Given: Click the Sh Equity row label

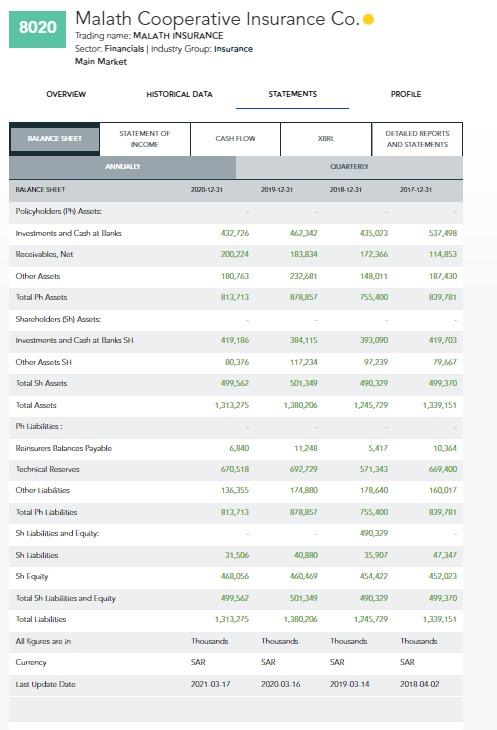Looking at the screenshot, I should coord(32,576).
